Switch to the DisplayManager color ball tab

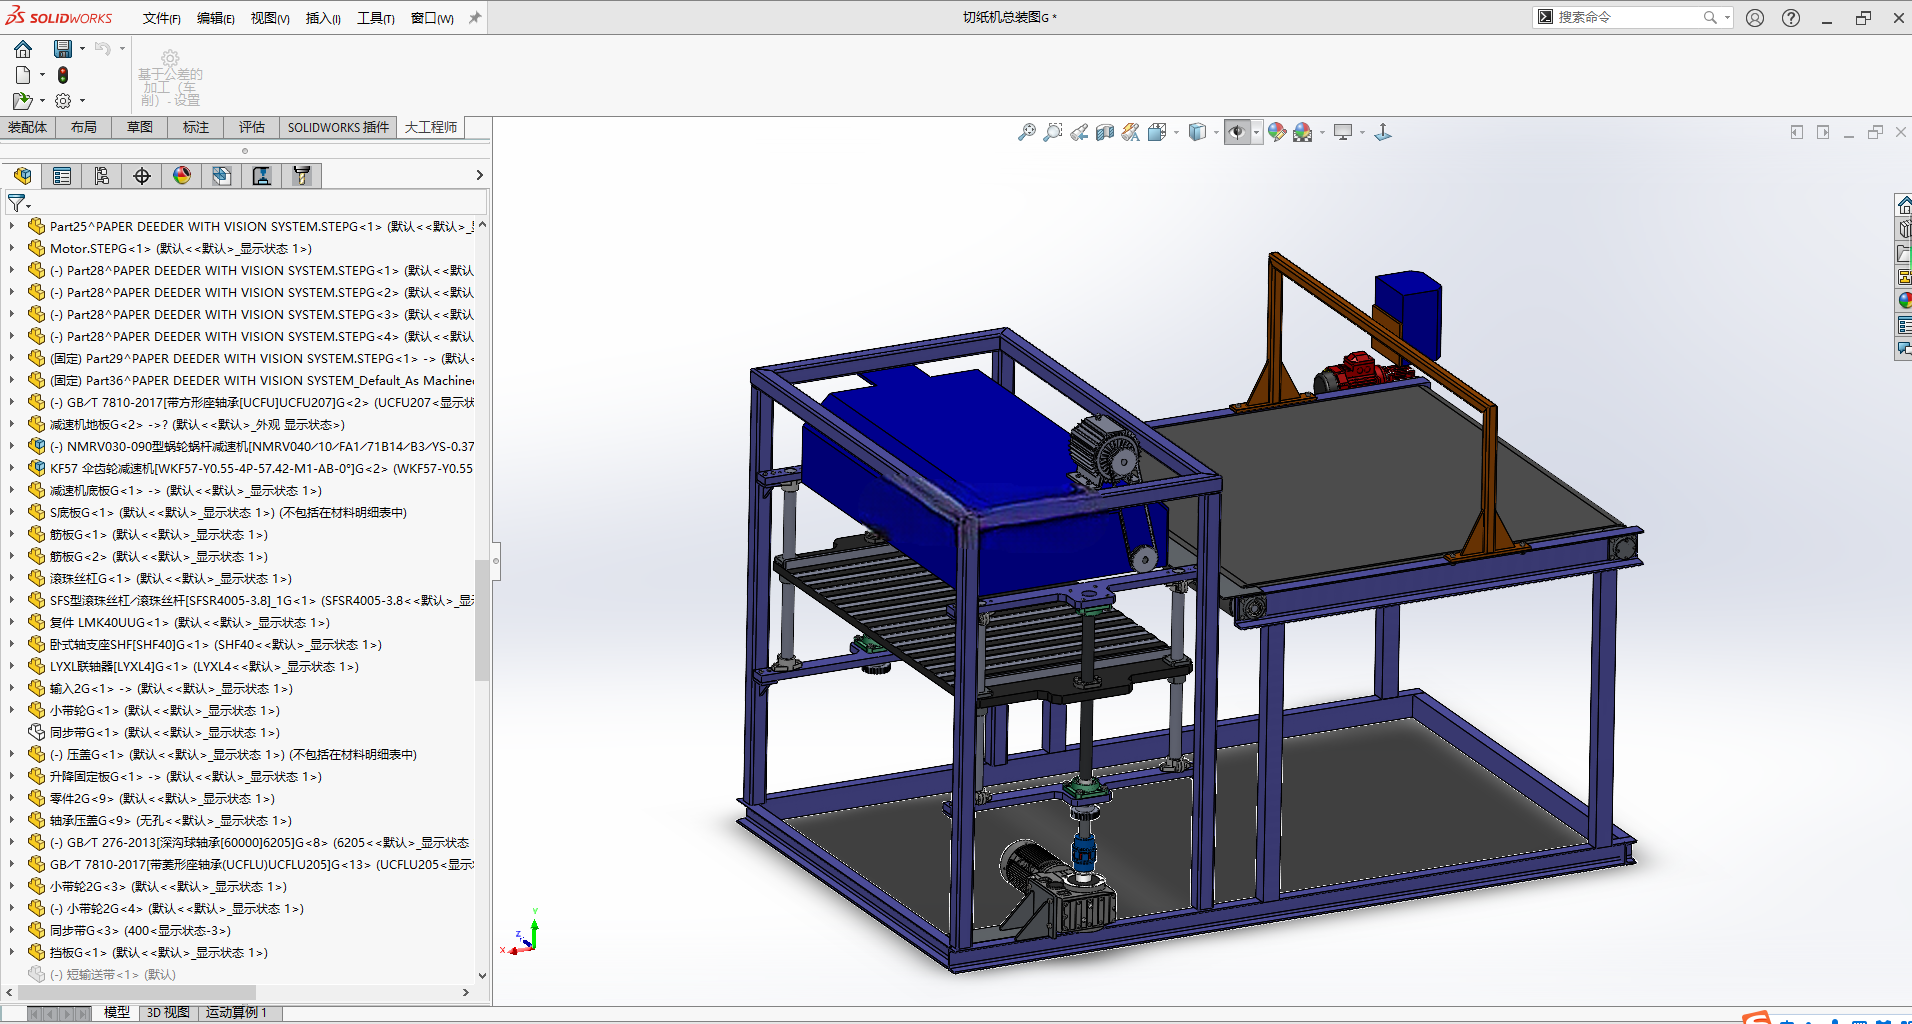[x=182, y=176]
